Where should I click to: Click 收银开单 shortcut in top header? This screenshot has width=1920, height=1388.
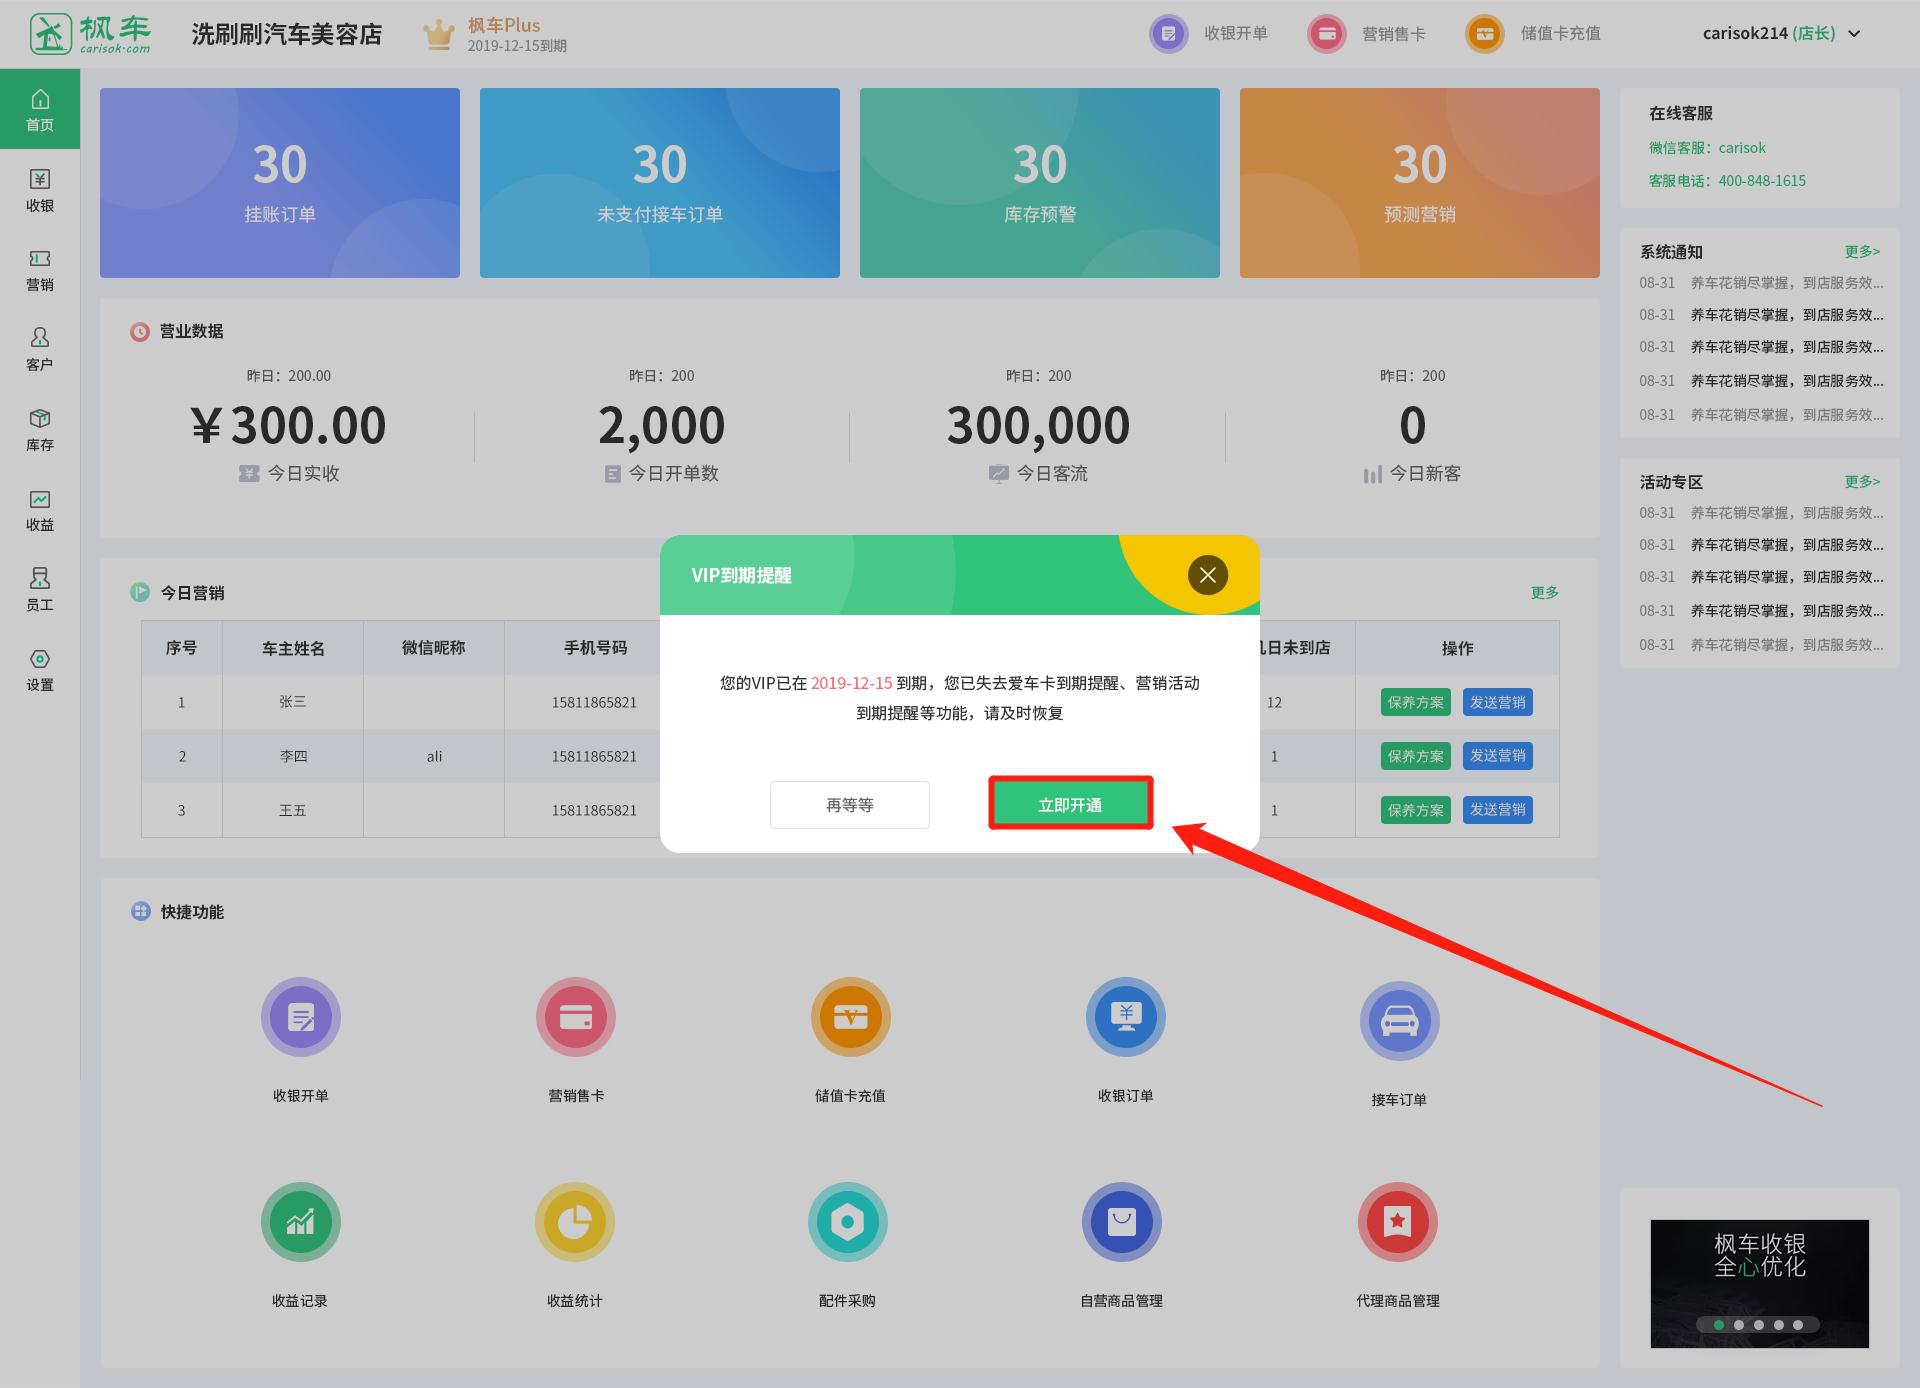tap(1208, 33)
